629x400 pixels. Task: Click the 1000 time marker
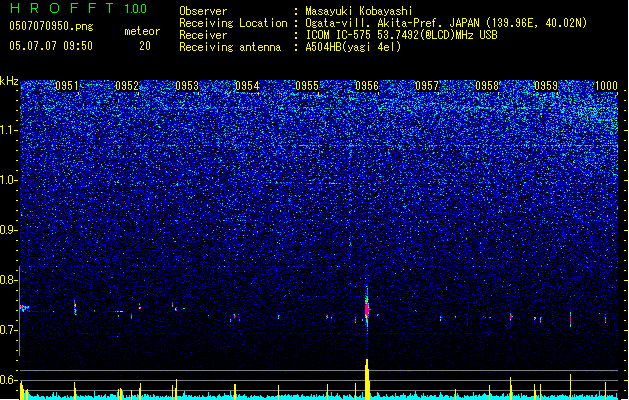[x=606, y=86]
